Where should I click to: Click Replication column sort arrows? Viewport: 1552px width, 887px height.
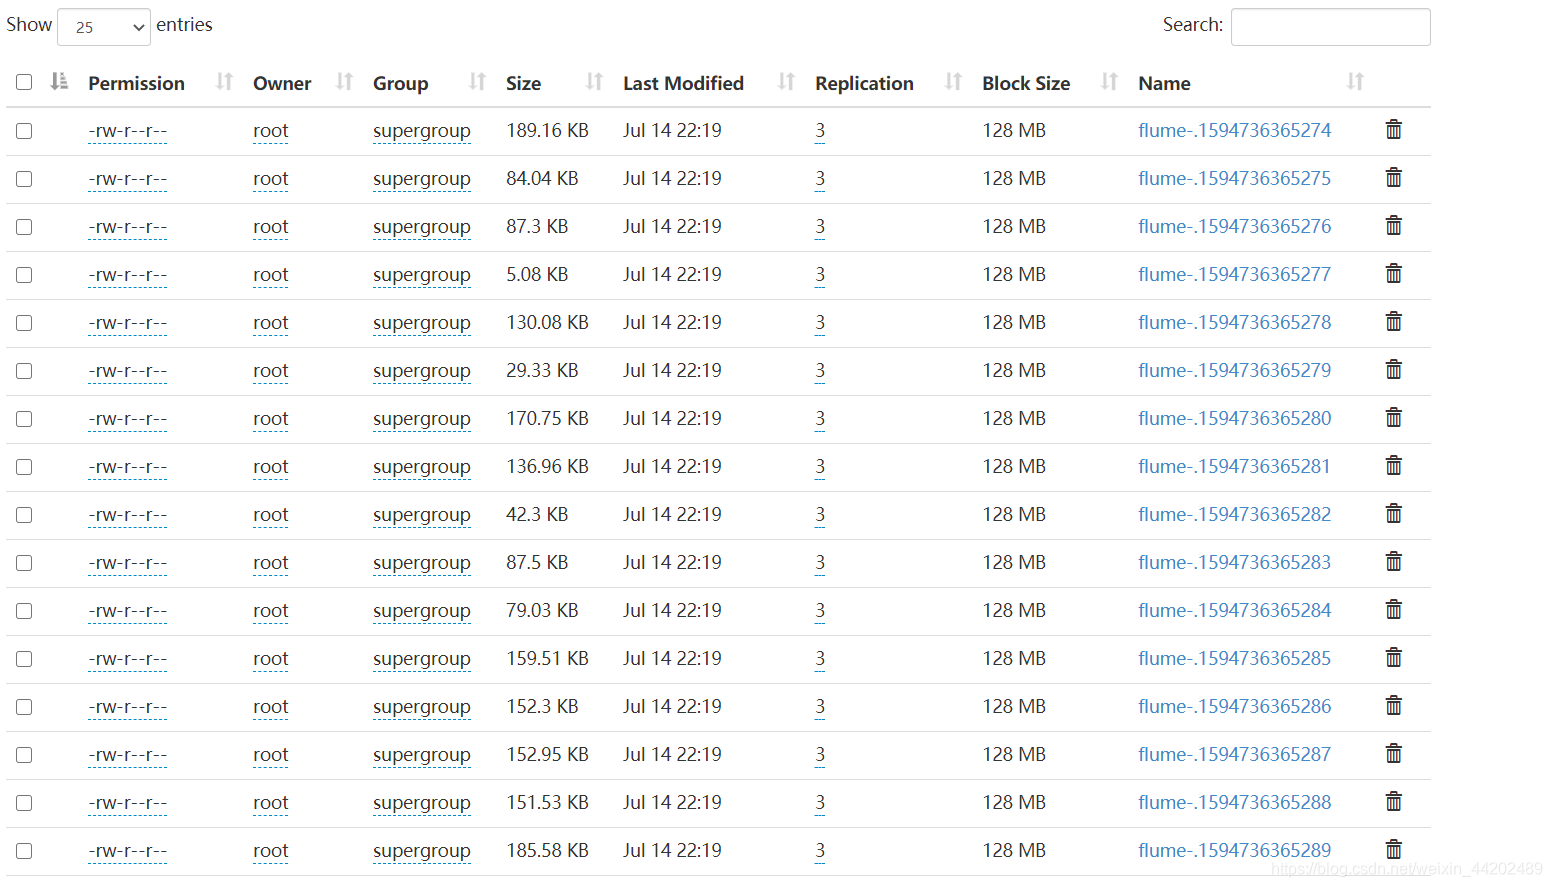pos(953,82)
